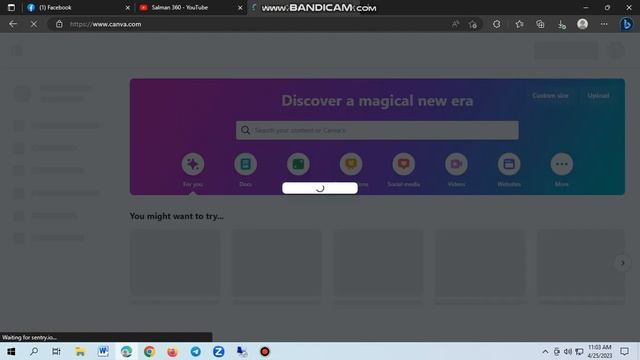Open the Windows Start menu
Image resolution: width=640 pixels, height=360 pixels.
click(x=11, y=351)
